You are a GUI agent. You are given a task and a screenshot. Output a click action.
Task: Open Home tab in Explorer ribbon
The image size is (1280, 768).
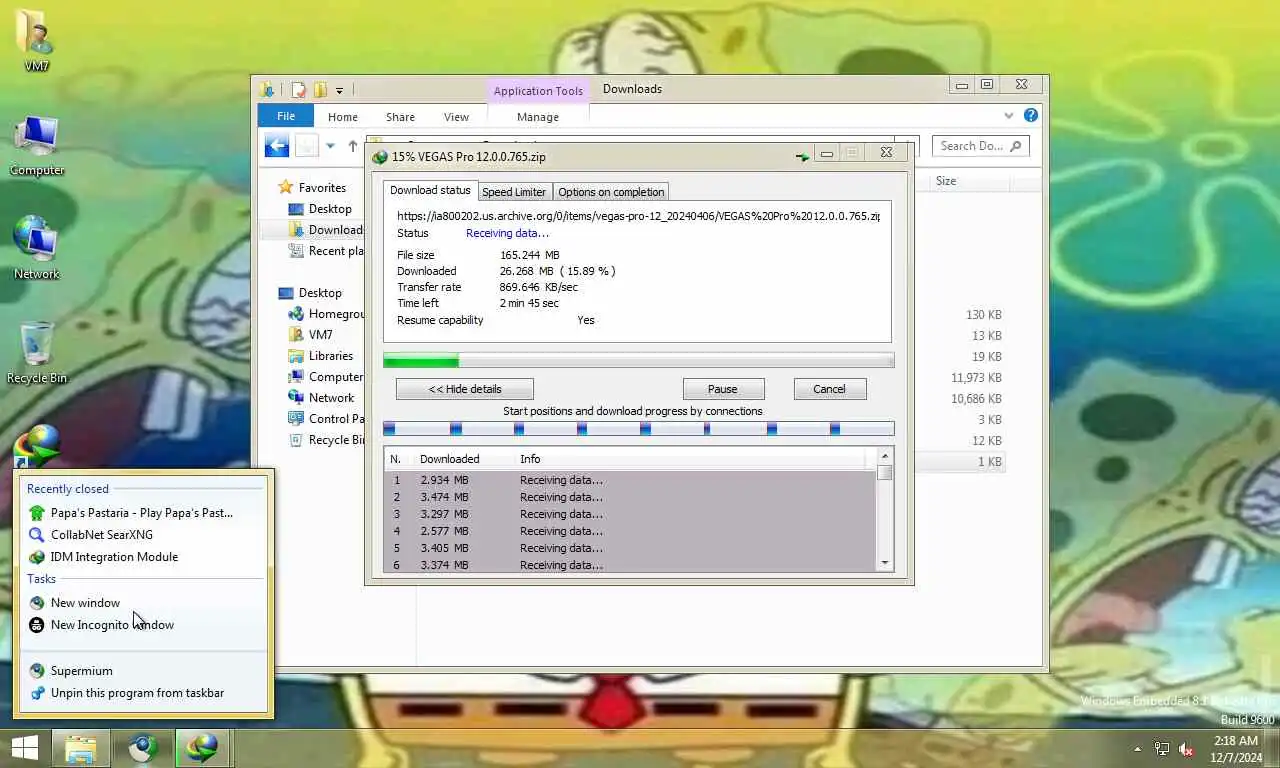343,117
